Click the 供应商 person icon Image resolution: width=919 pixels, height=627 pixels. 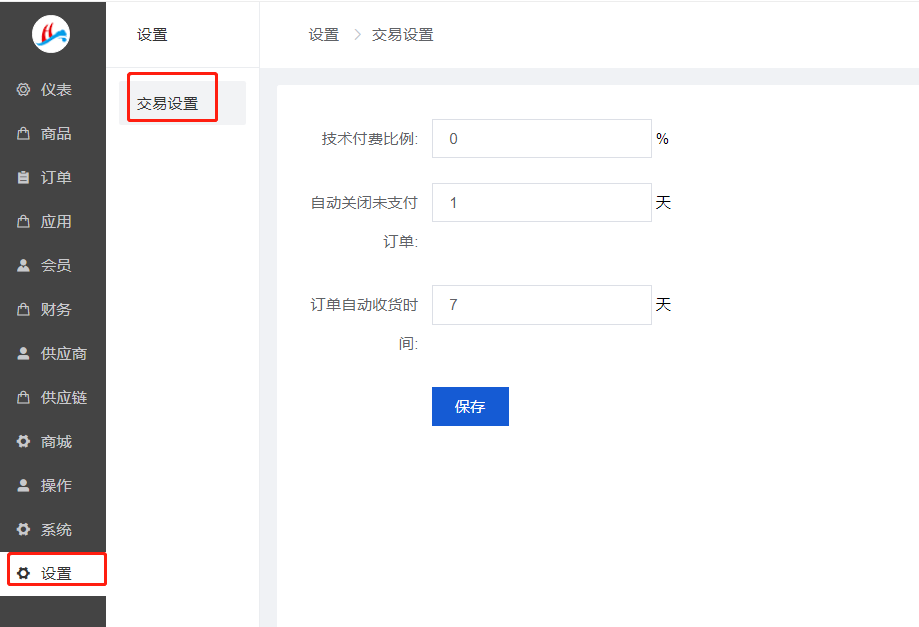[23, 353]
